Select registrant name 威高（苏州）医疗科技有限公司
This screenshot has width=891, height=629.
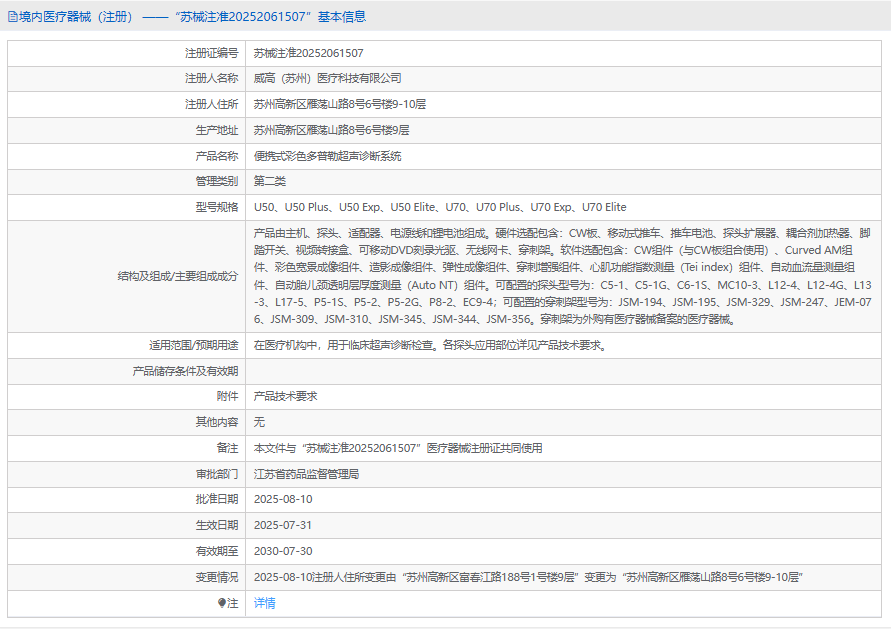[x=327, y=78]
